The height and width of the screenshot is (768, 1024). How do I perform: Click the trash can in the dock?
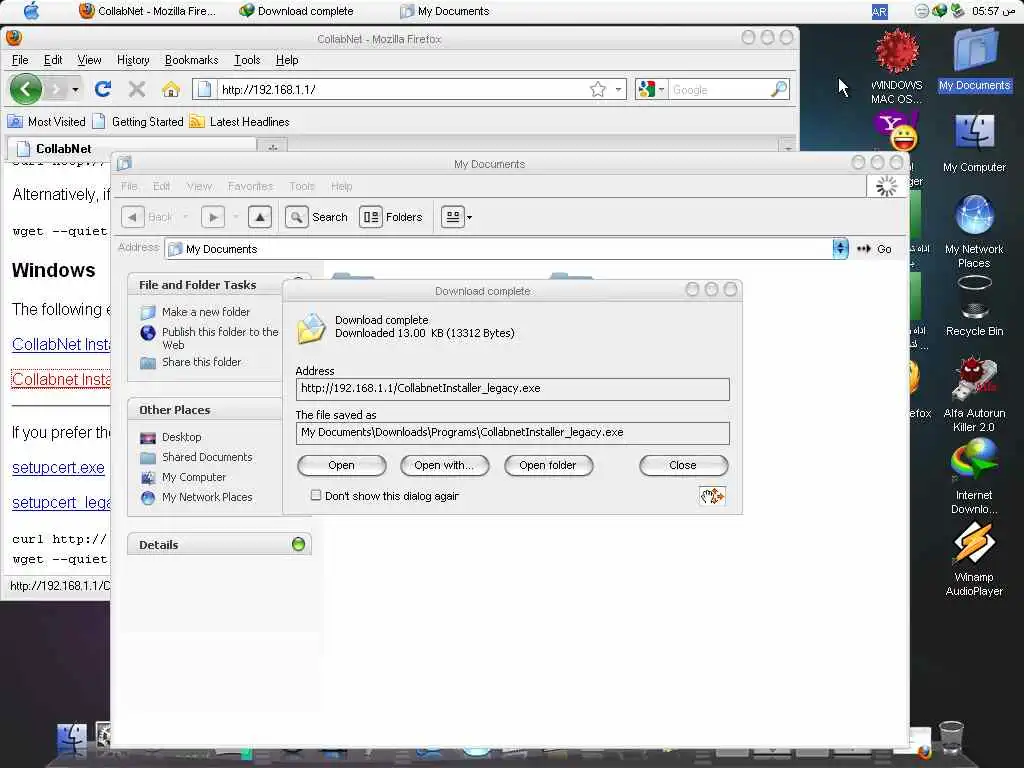pos(951,738)
